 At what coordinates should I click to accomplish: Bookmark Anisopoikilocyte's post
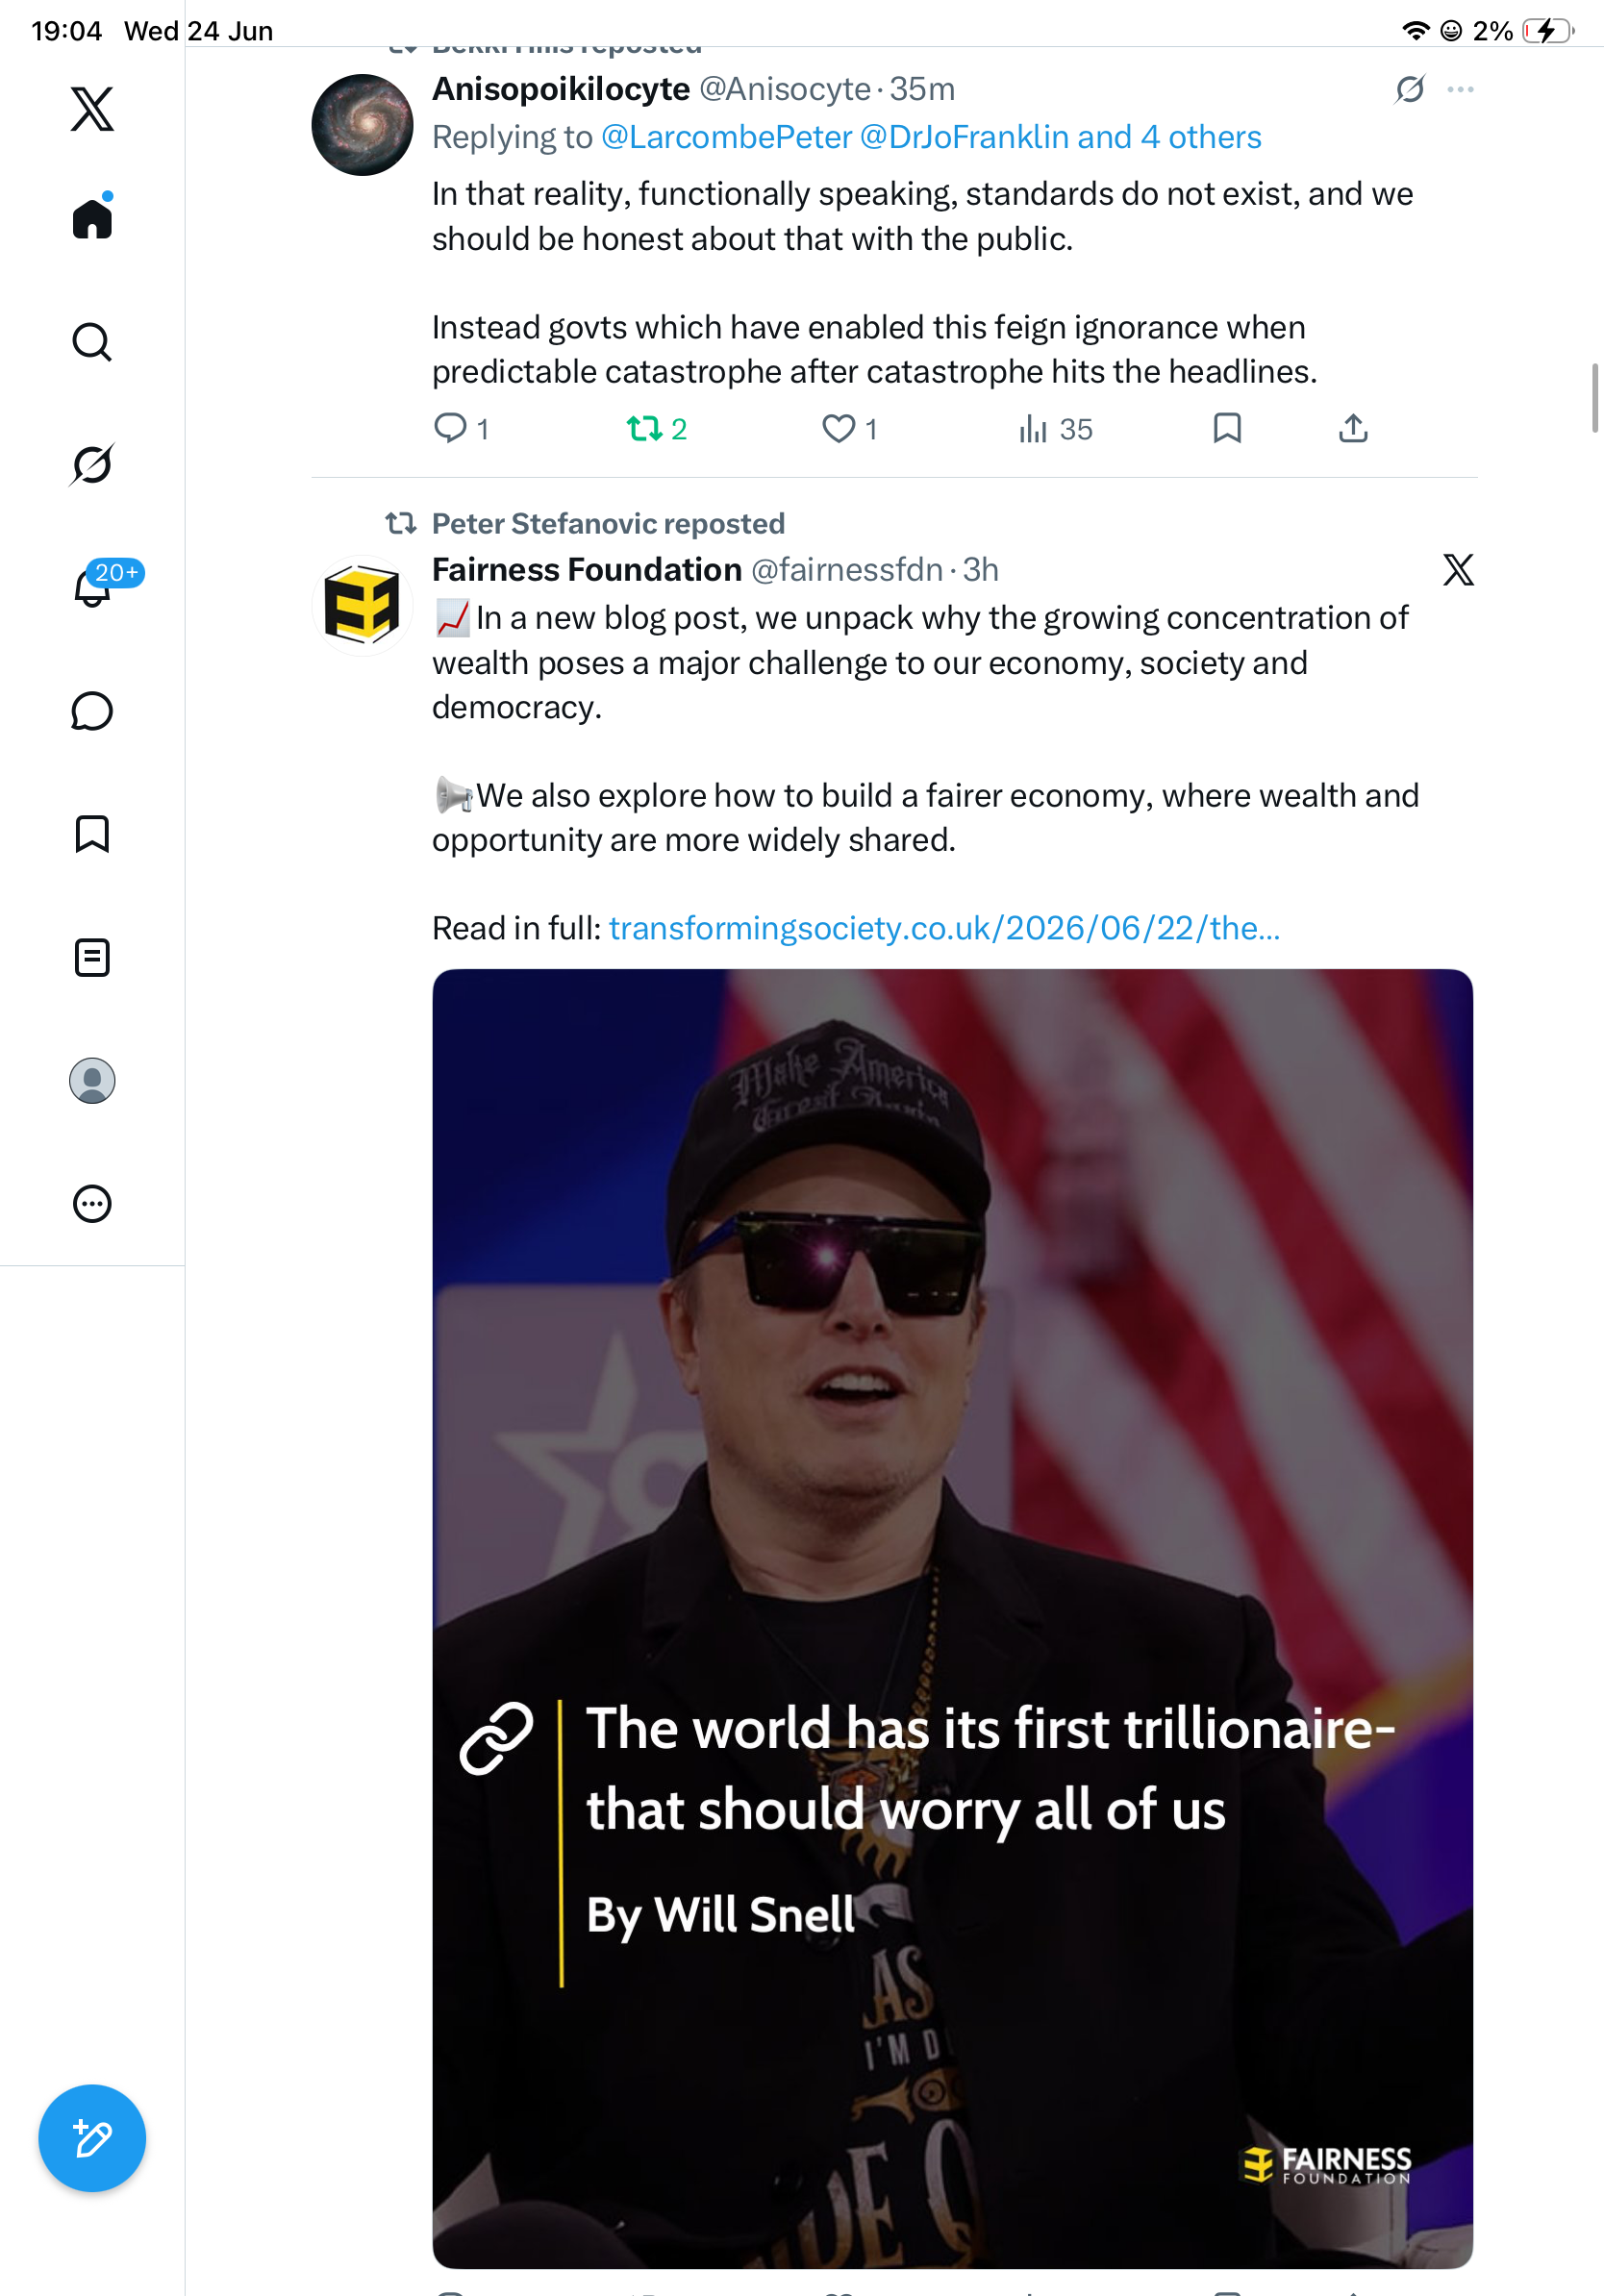(x=1227, y=428)
